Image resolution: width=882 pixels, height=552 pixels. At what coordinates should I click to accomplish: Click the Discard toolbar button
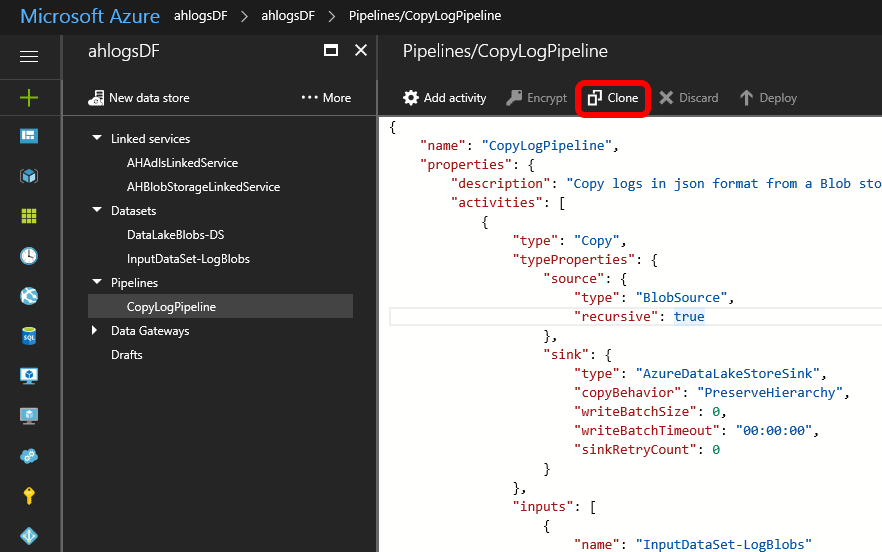click(x=688, y=98)
